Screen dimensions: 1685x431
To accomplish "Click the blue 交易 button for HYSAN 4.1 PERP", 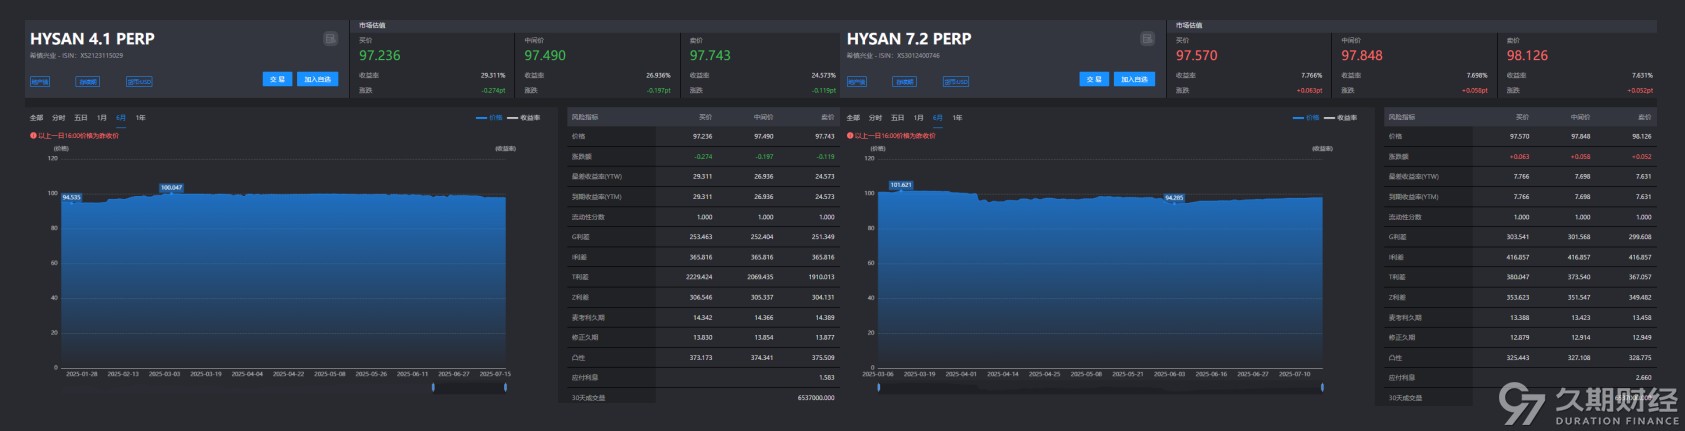I will coord(278,79).
